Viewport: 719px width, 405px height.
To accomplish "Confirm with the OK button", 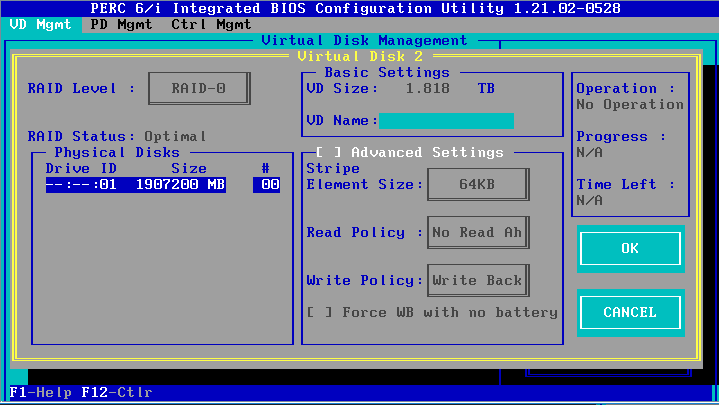I will (x=630, y=249).
